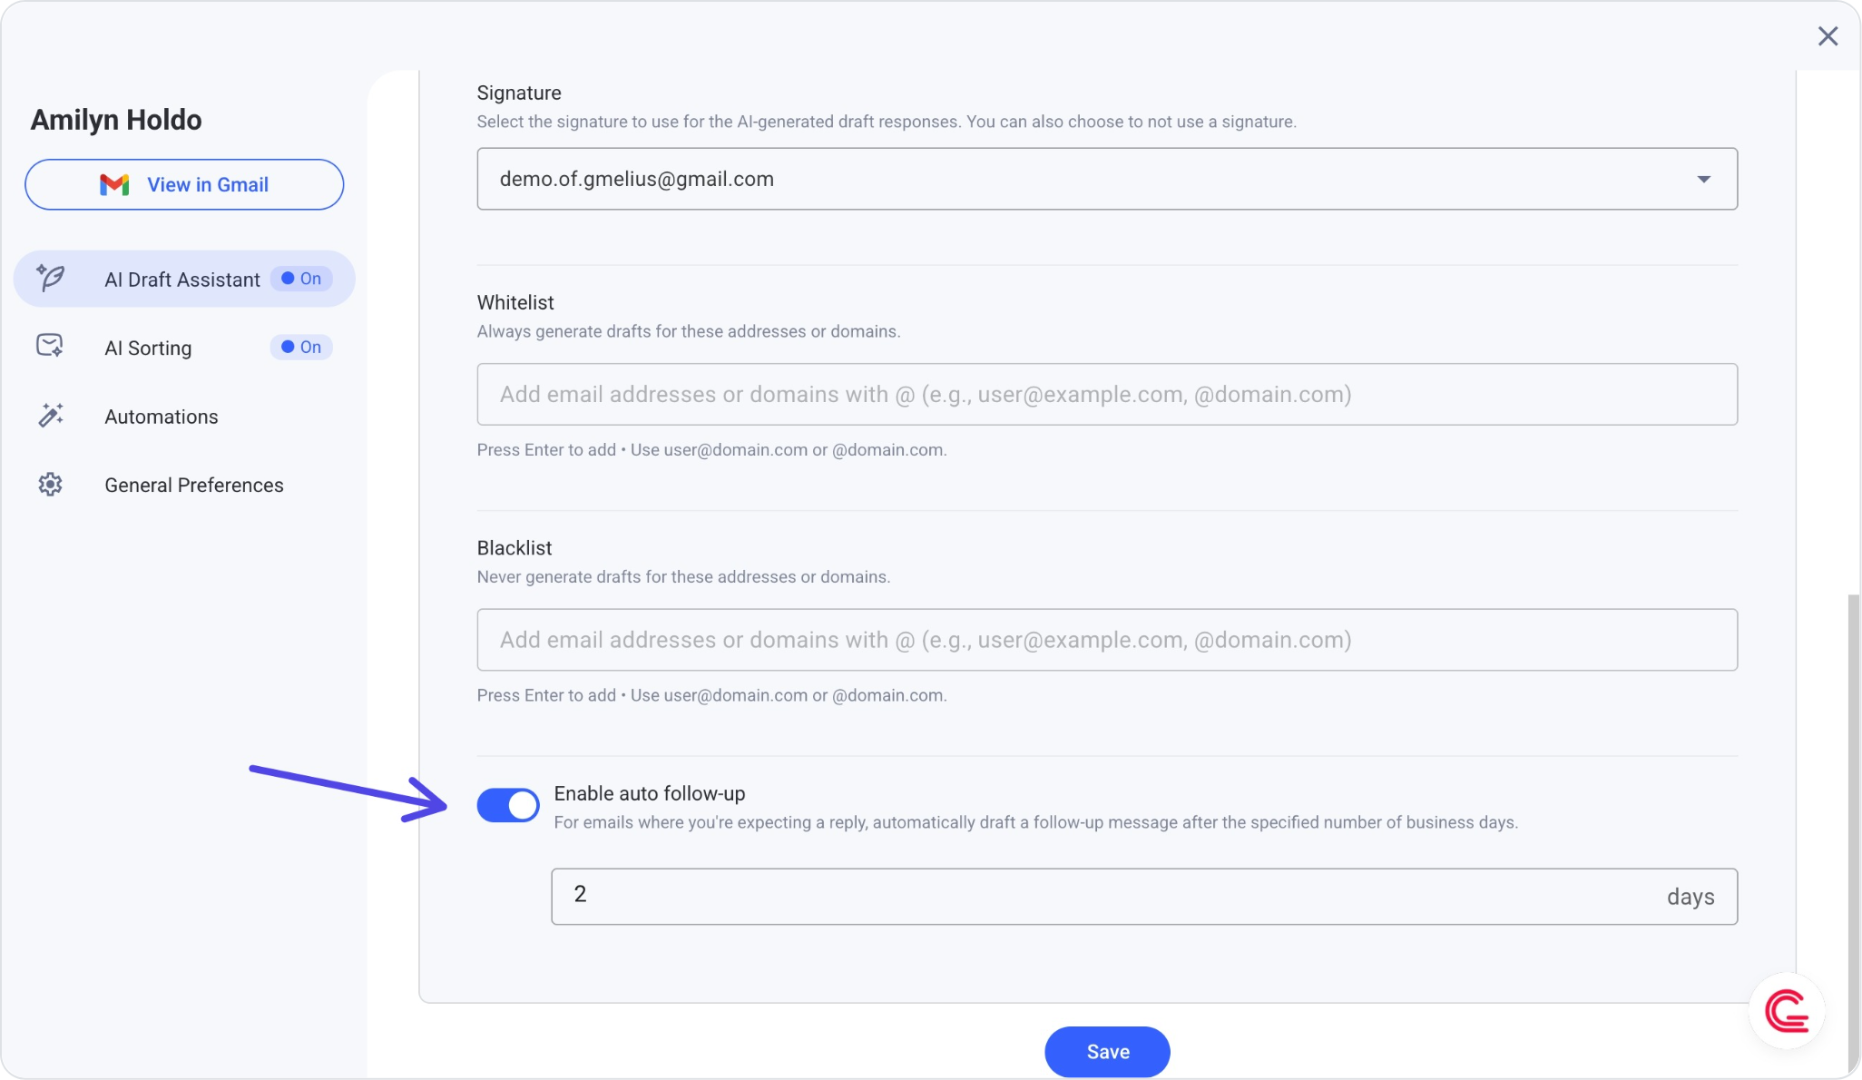This screenshot has height=1080, width=1862.
Task: Click the Automations magic wand icon
Action: [x=50, y=415]
